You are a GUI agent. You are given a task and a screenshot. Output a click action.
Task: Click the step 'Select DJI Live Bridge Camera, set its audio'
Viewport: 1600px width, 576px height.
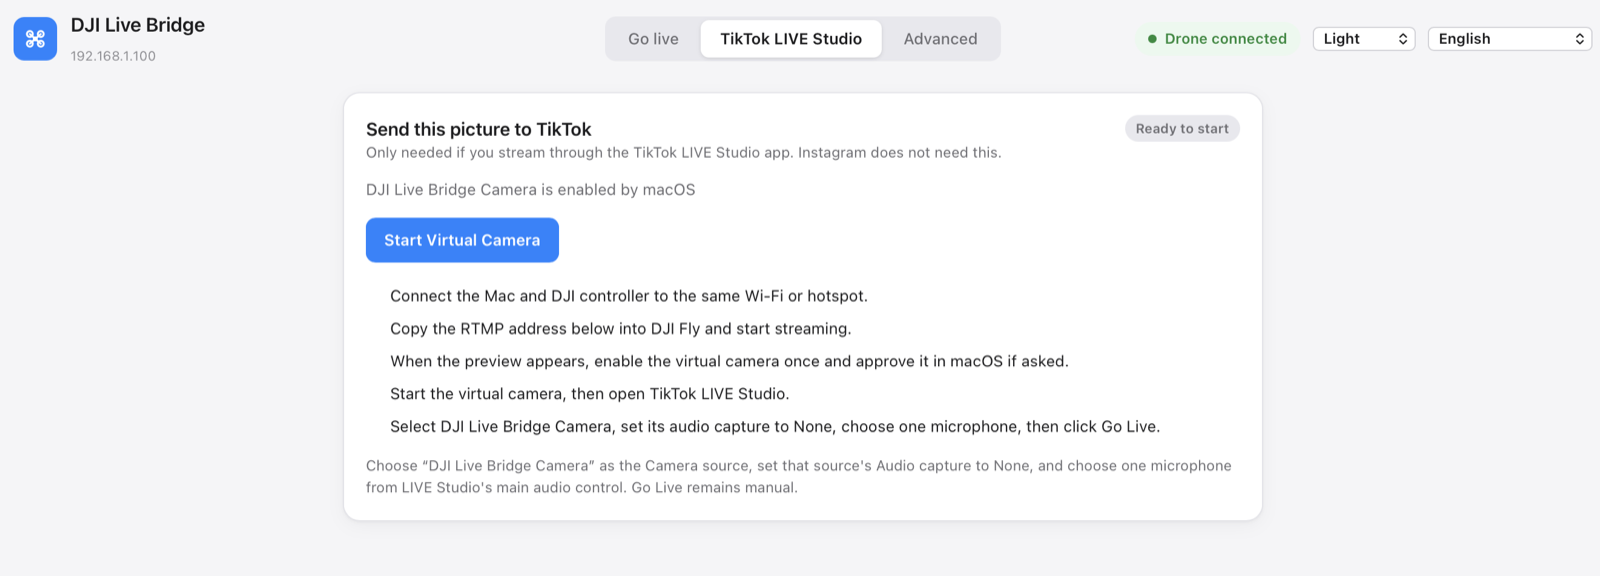[775, 426]
